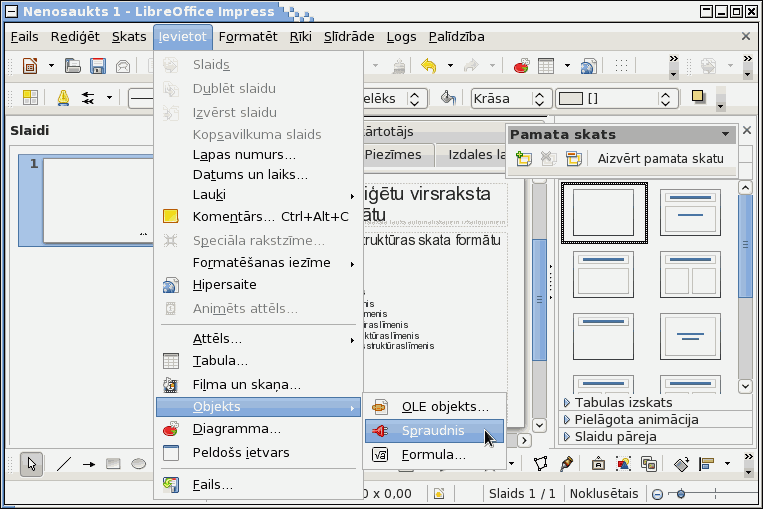Click the slide editor vertical scrollbar thumb
Screen dimensions: 763x509
click(539, 300)
